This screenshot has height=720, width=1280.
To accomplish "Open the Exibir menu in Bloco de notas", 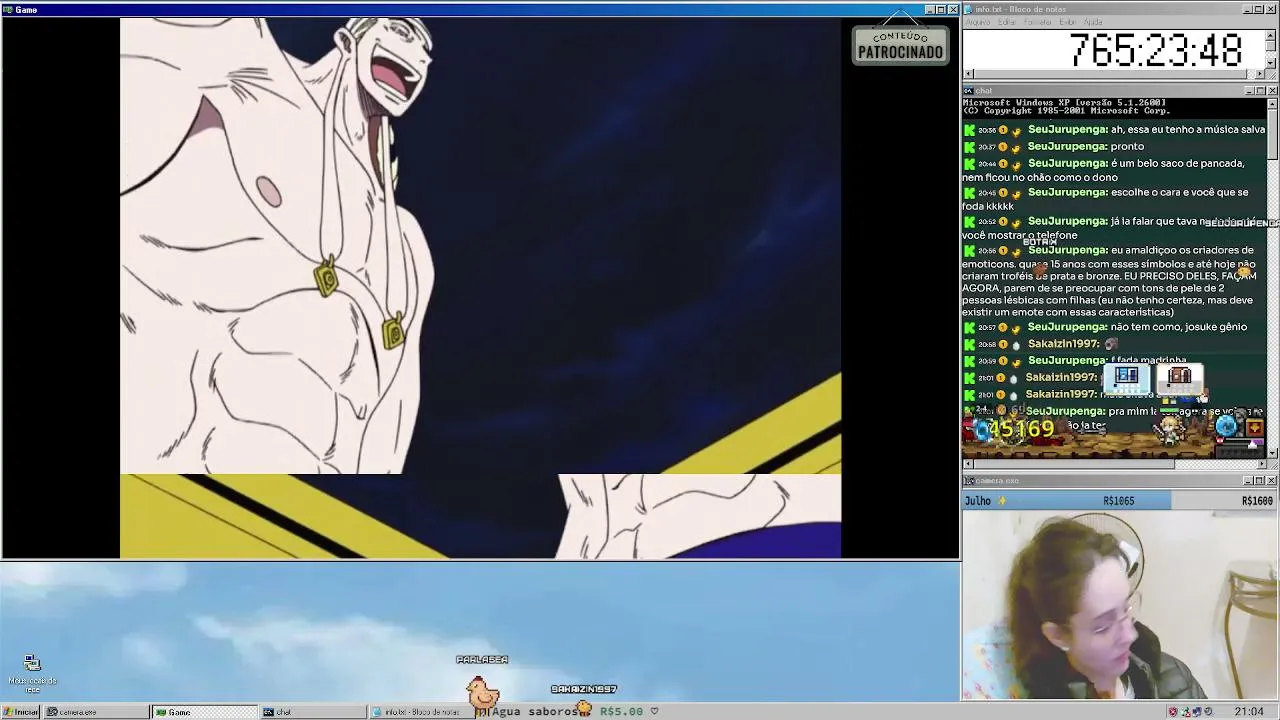I will pyautogui.click(x=1068, y=22).
